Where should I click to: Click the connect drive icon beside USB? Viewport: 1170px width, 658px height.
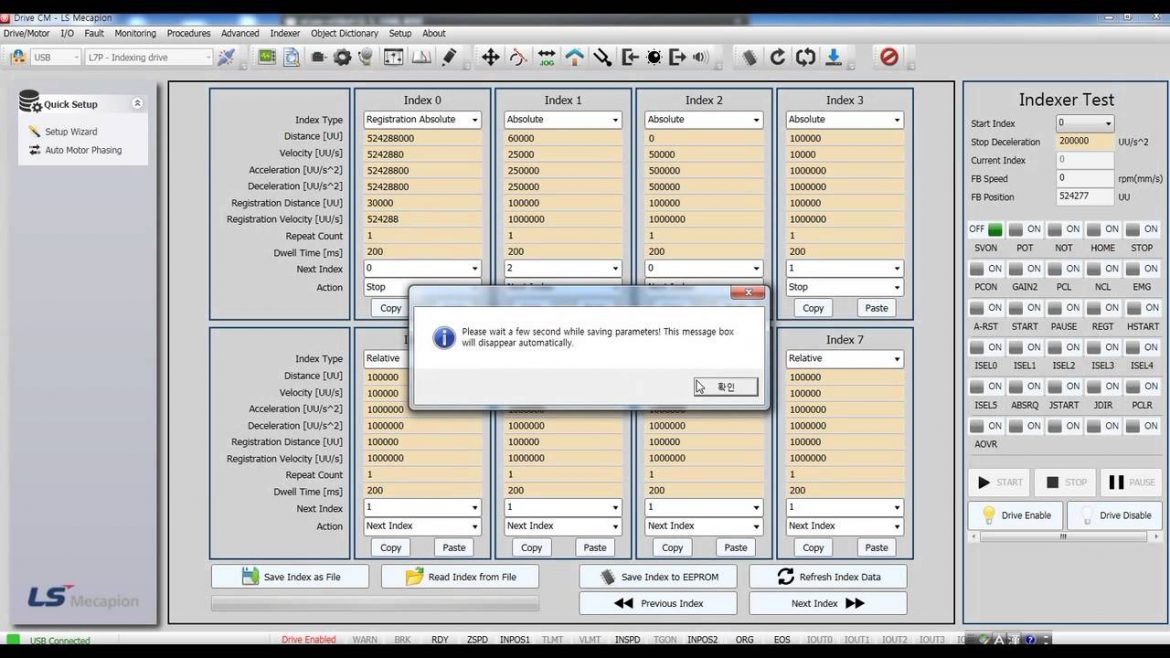point(18,57)
